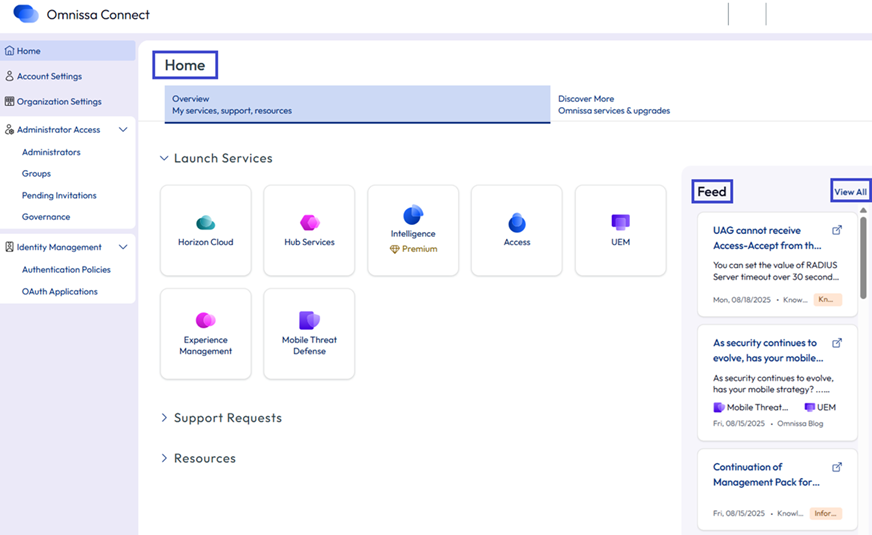
Task: Open 'As security continues' external link icon
Action: 837,343
